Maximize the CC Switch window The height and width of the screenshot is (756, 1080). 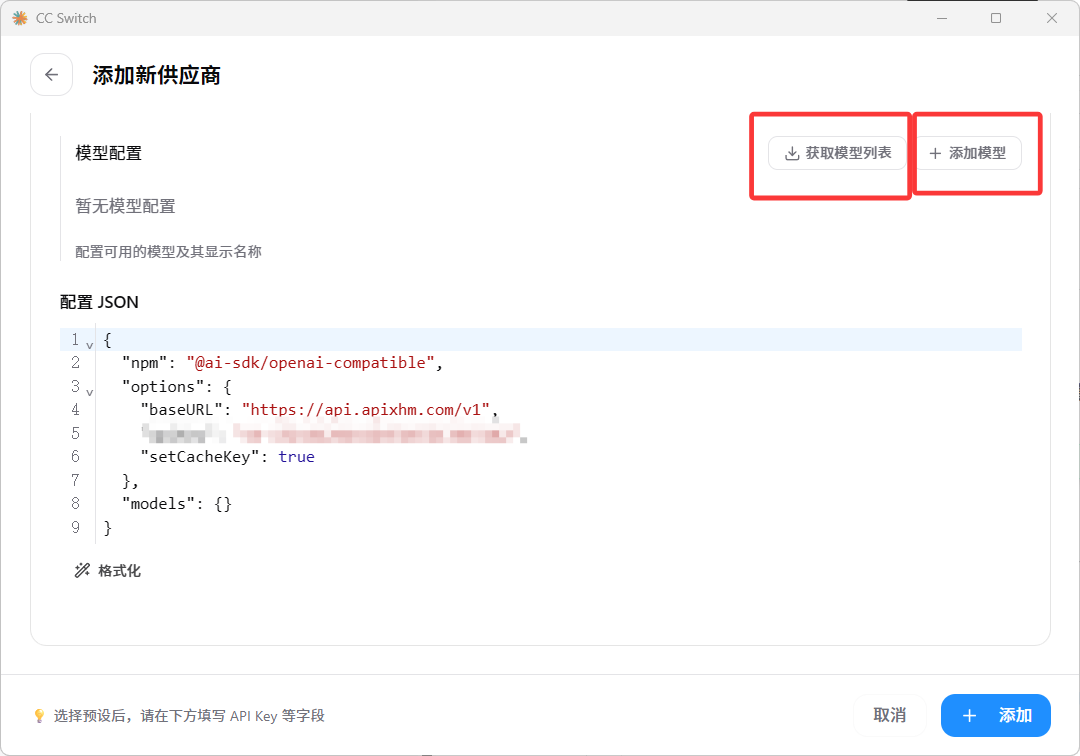coord(996,18)
